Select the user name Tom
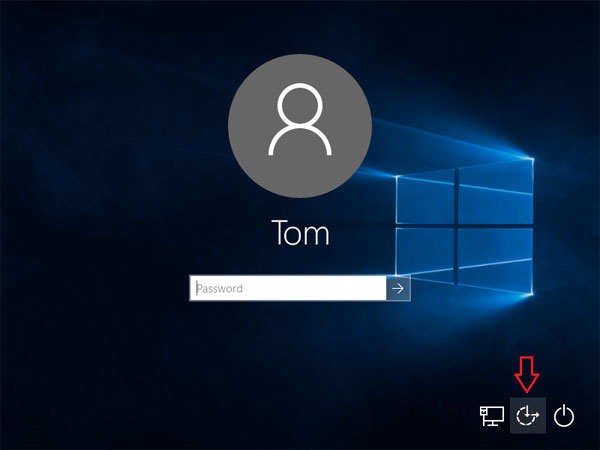Image resolution: width=600 pixels, height=450 pixels. pyautogui.click(x=300, y=233)
